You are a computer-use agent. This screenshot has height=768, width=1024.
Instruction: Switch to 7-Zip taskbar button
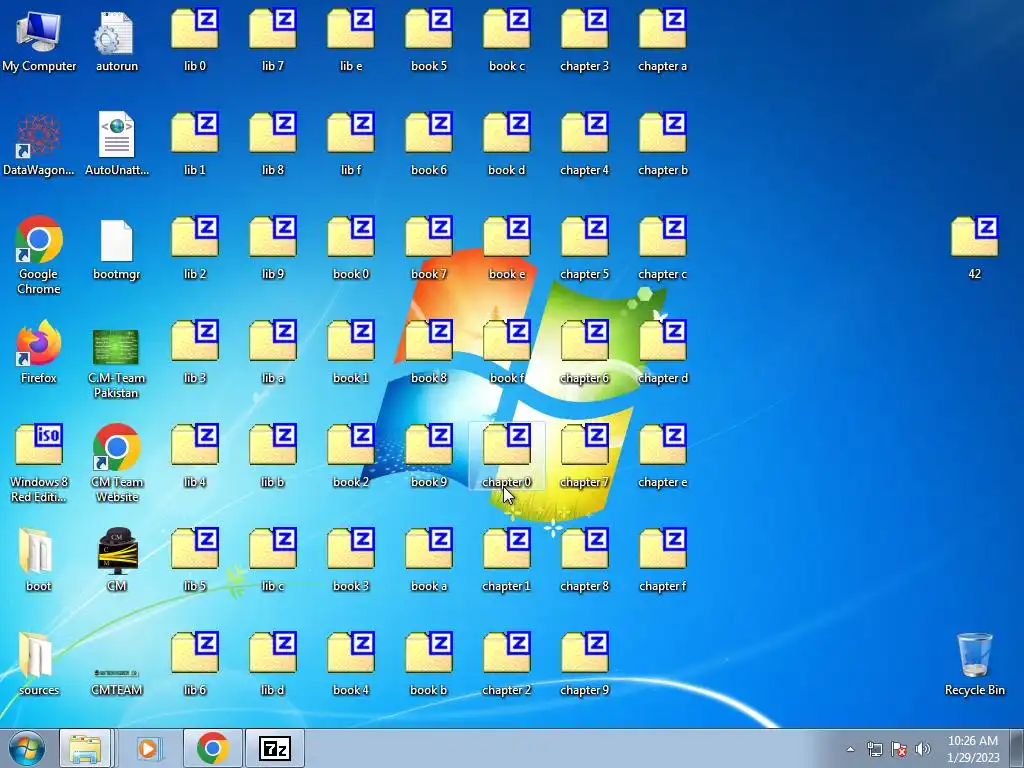coord(275,748)
